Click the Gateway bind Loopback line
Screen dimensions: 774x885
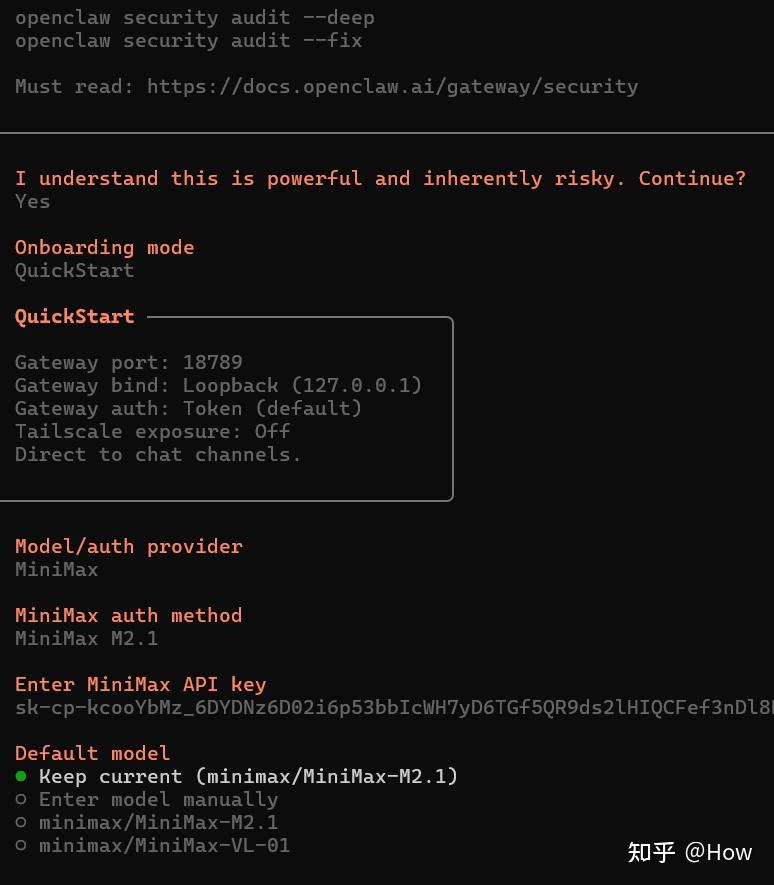pos(218,385)
